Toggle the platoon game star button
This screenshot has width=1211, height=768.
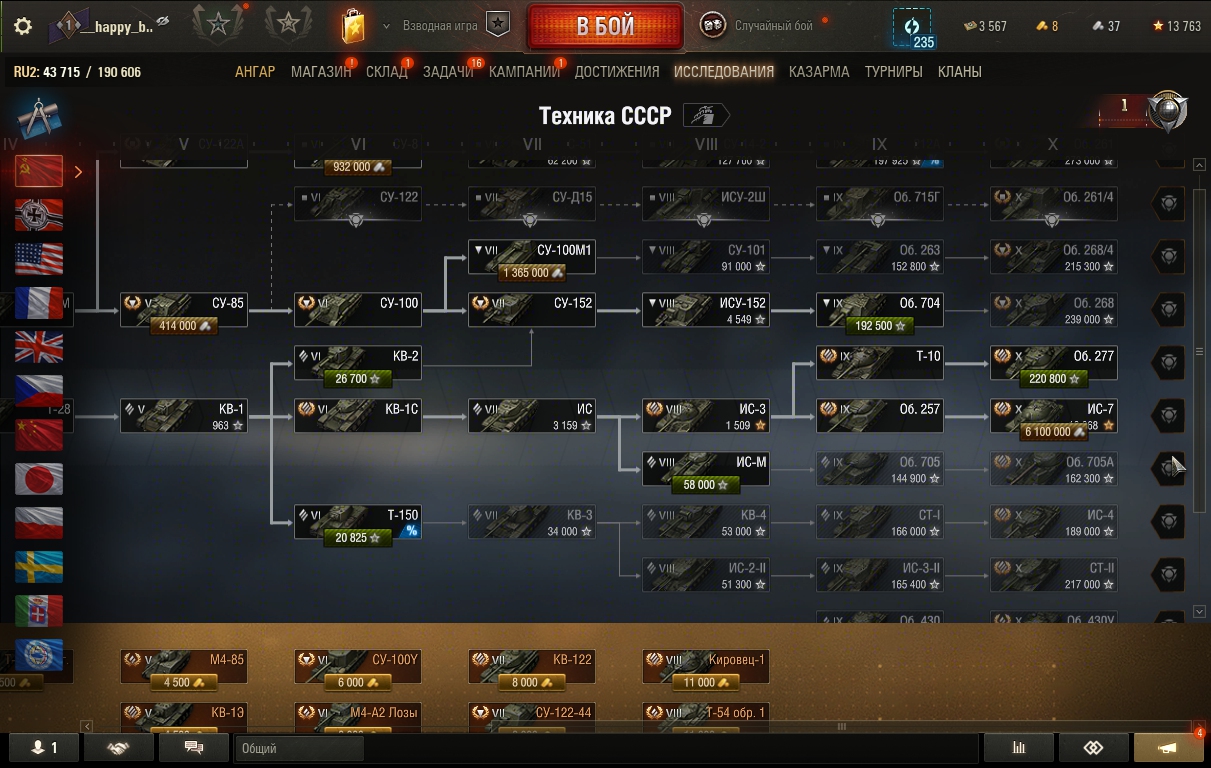(x=498, y=25)
